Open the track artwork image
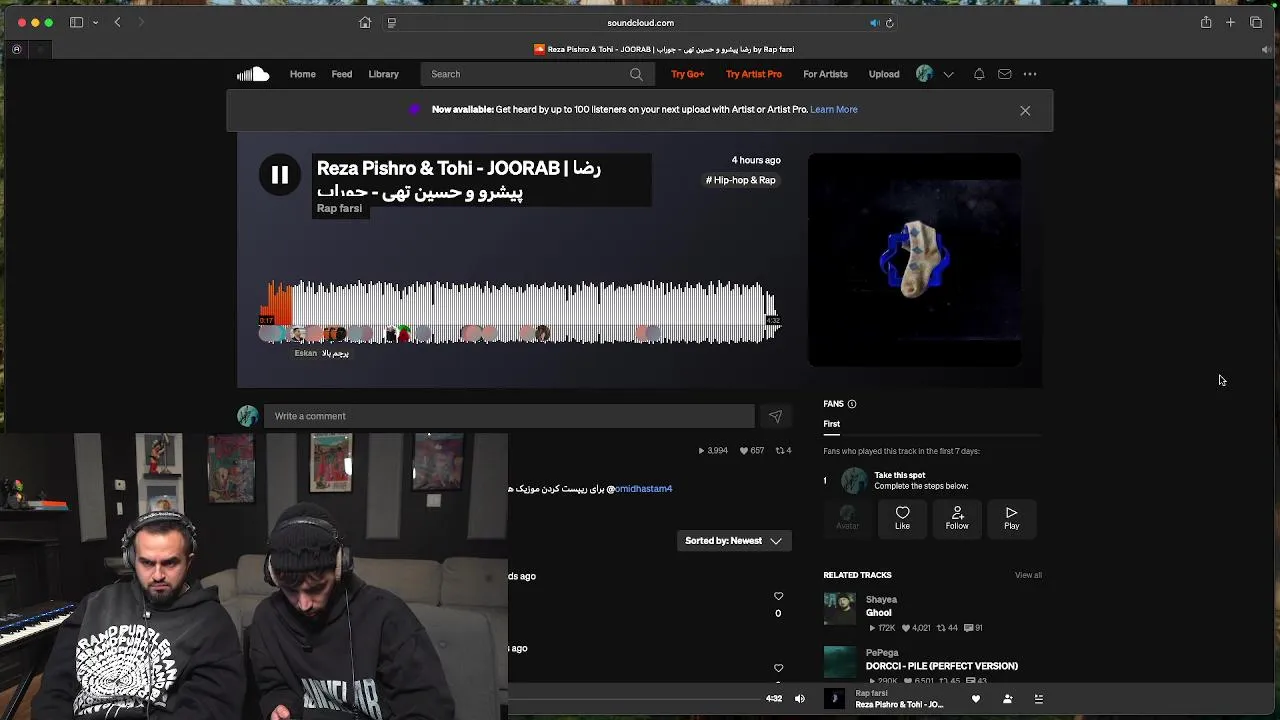The width and height of the screenshot is (1280, 720). pyautogui.click(x=914, y=260)
